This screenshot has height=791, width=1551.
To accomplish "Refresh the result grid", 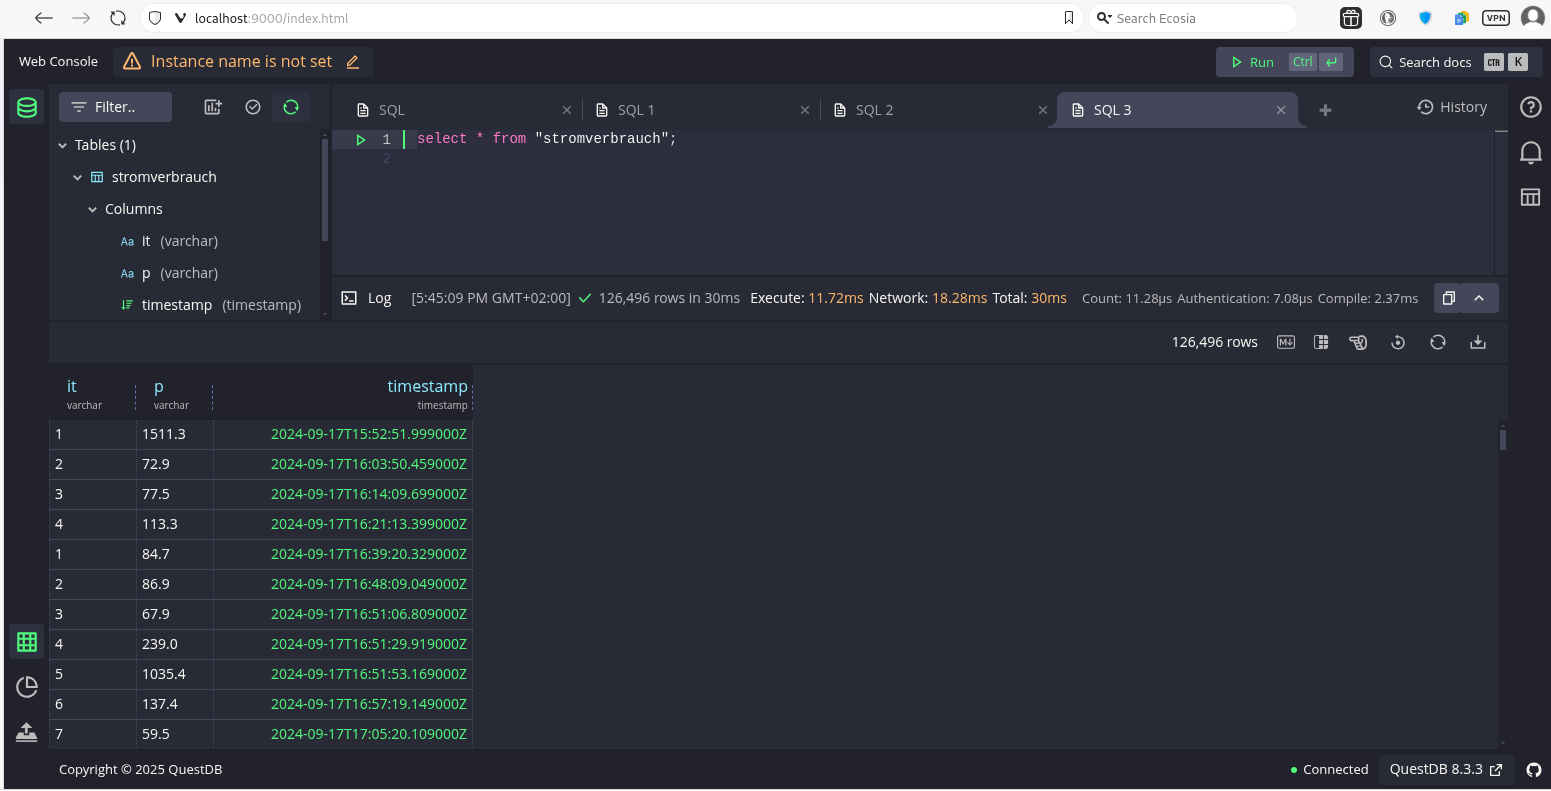I will [1437, 342].
